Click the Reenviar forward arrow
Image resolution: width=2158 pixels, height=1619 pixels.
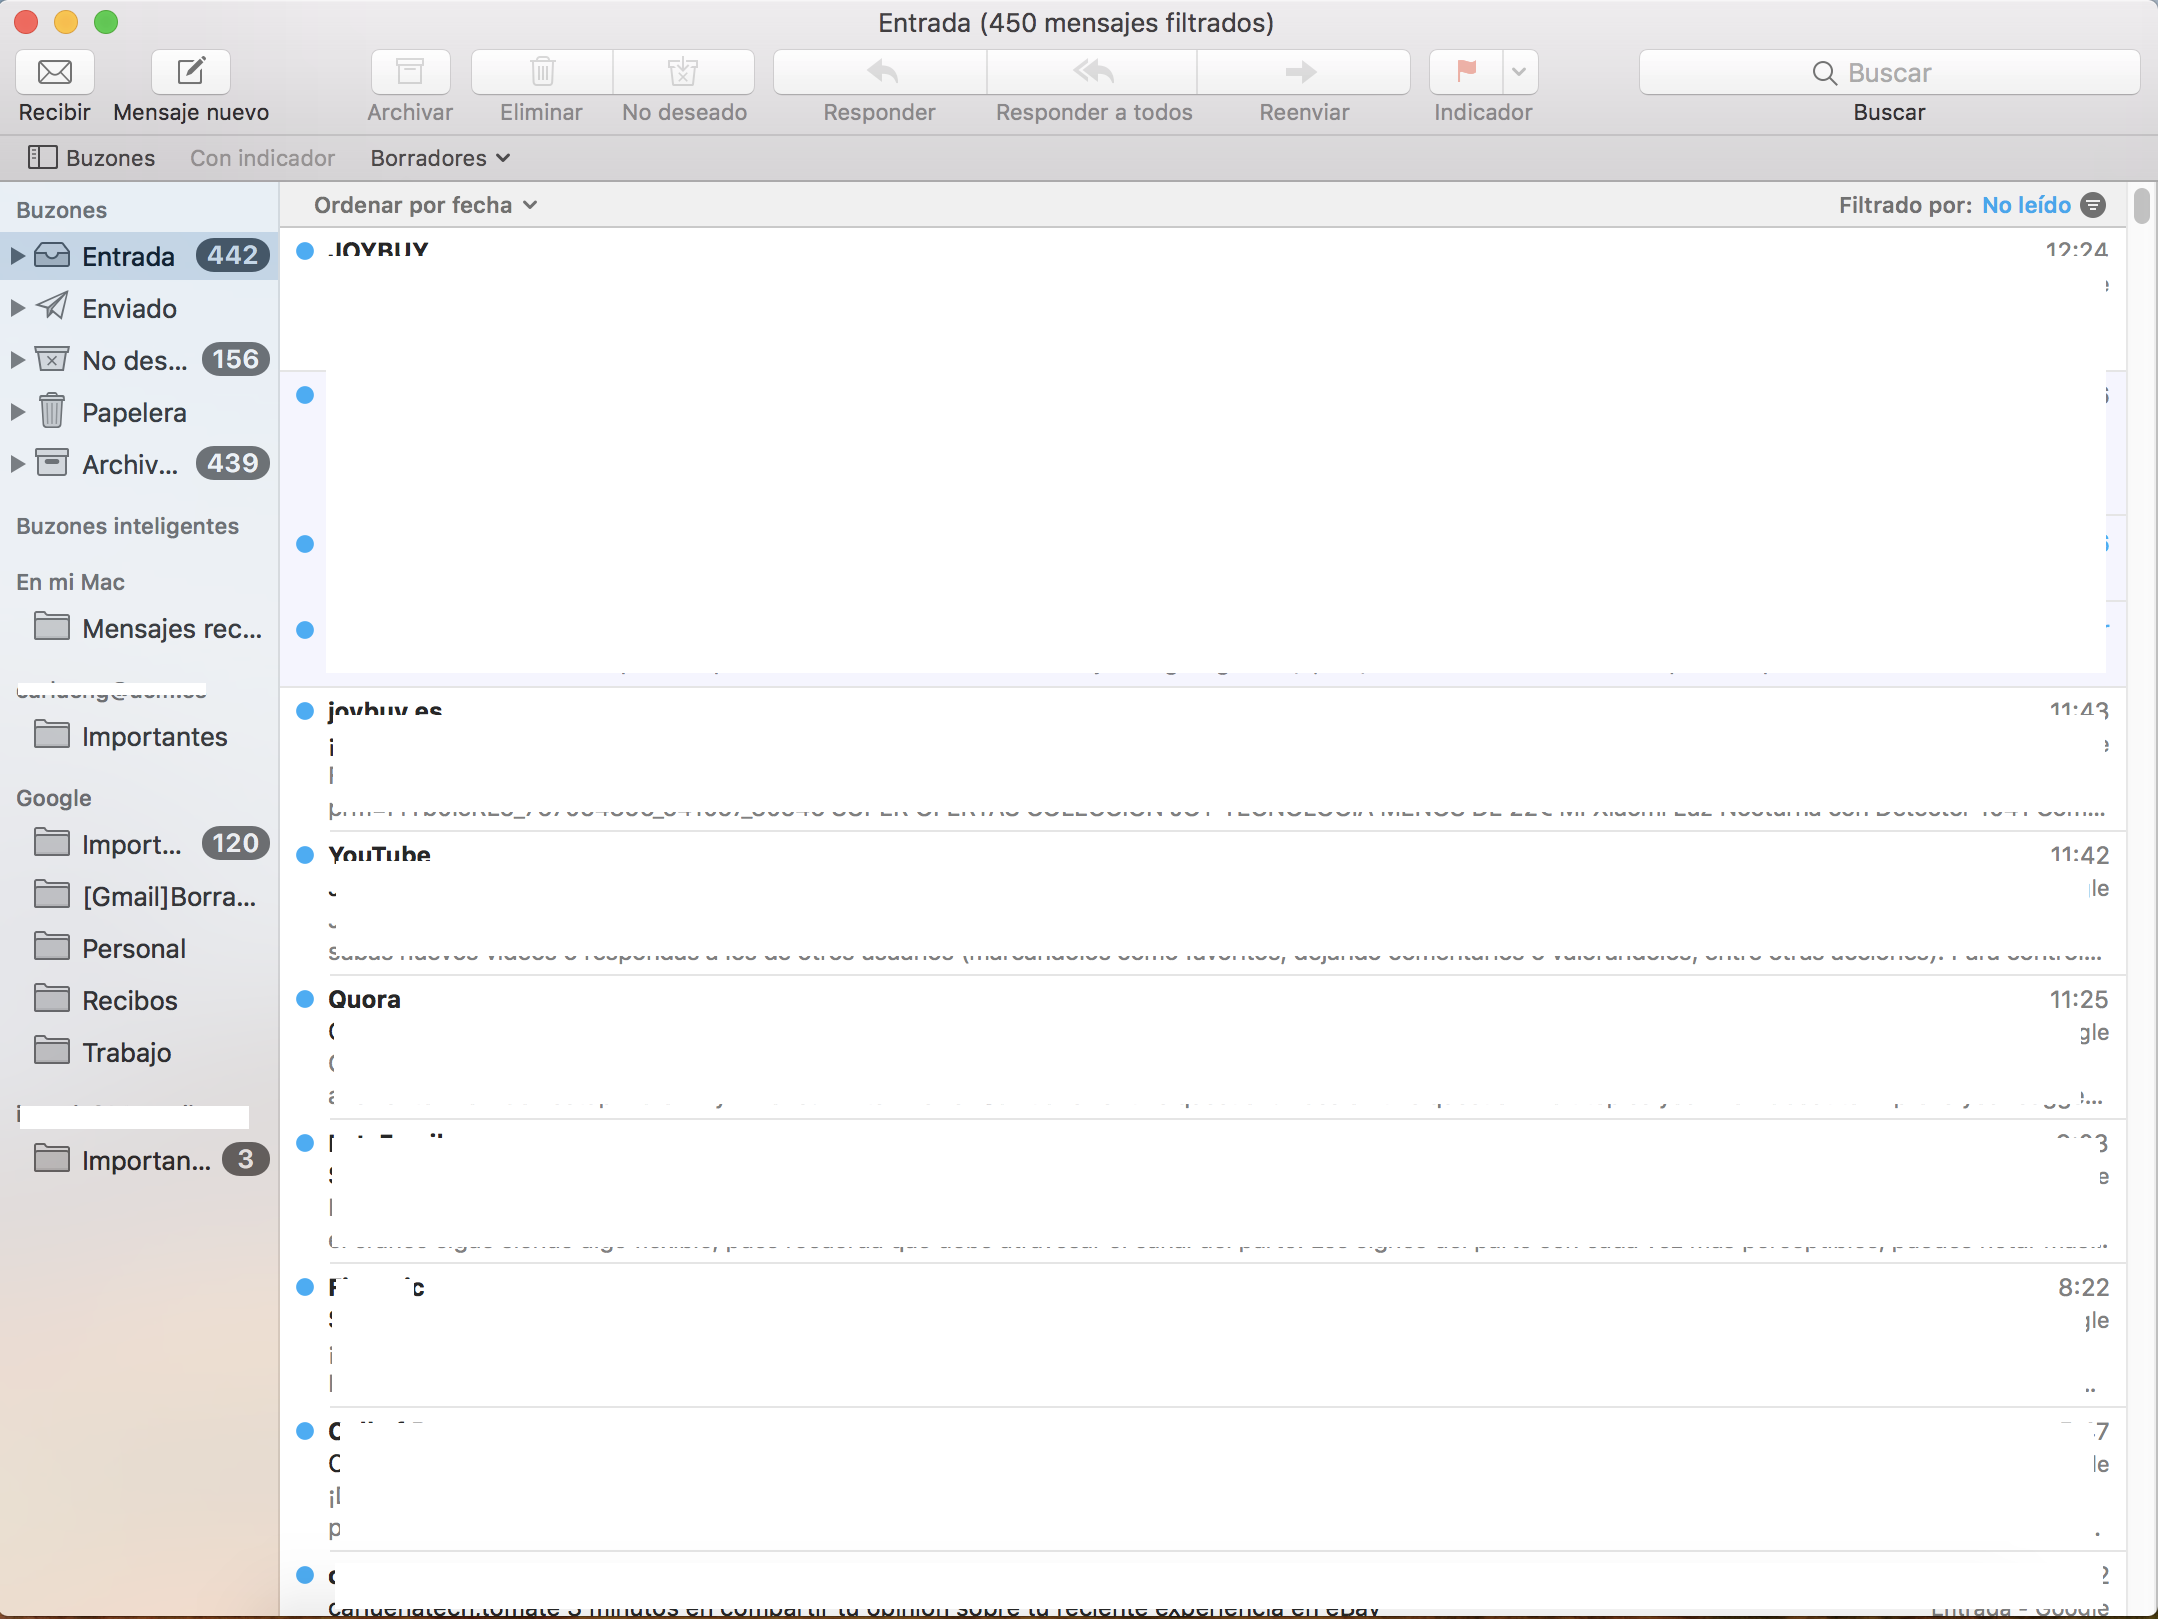(x=1302, y=72)
